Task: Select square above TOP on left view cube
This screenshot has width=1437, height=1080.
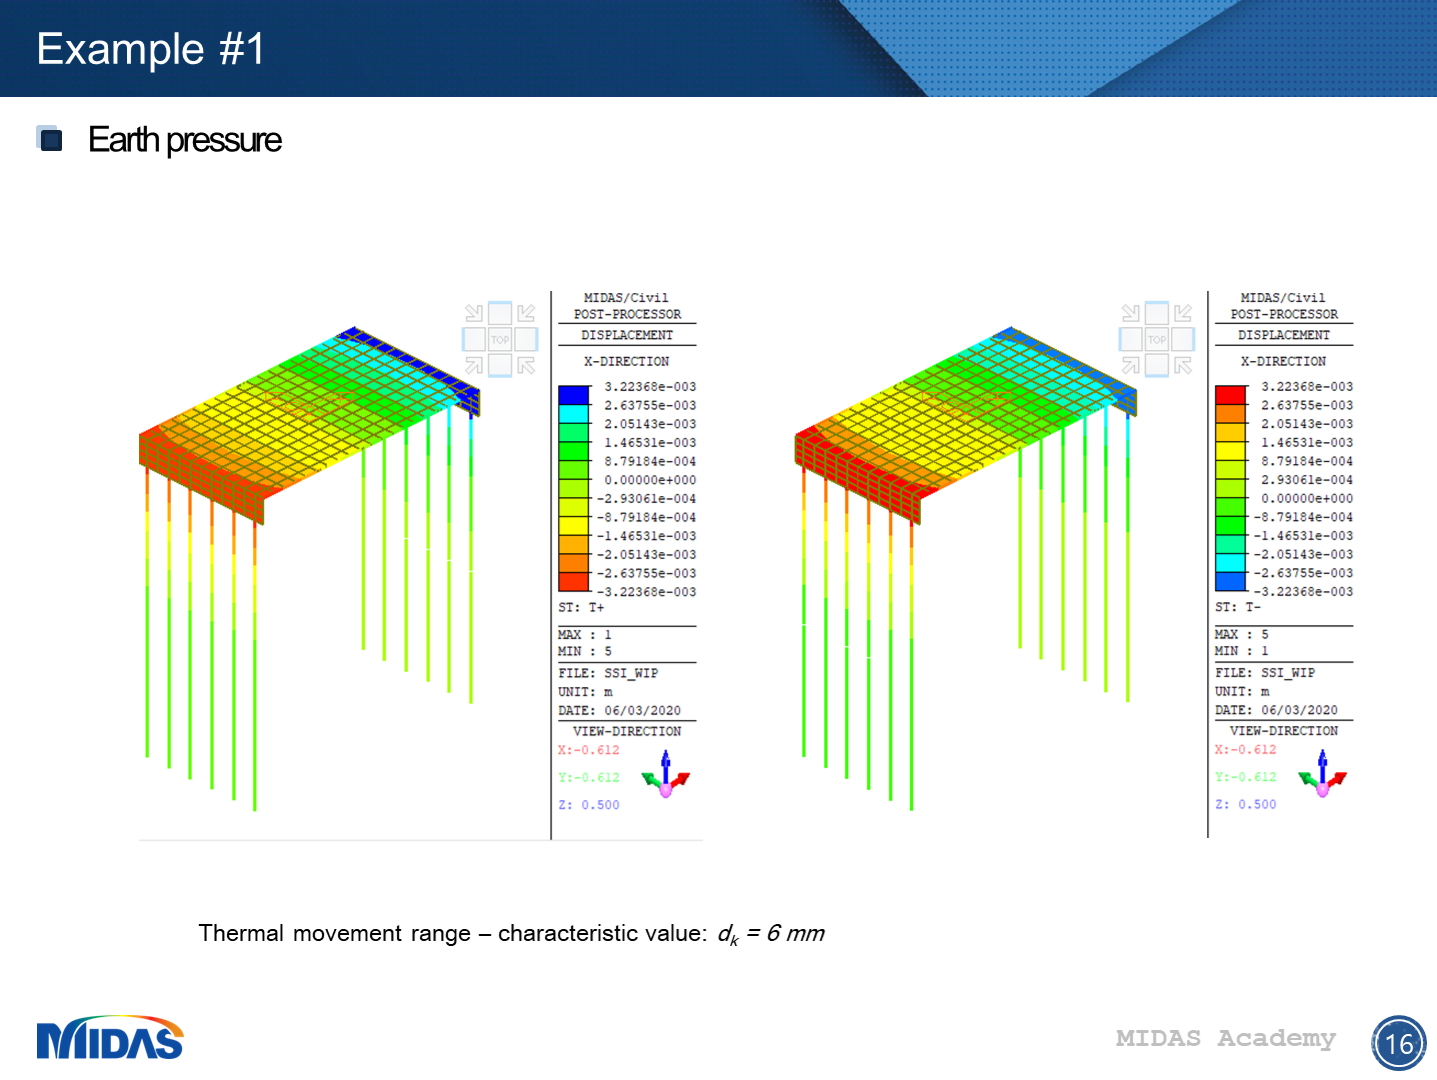Action: pyautogui.click(x=500, y=313)
